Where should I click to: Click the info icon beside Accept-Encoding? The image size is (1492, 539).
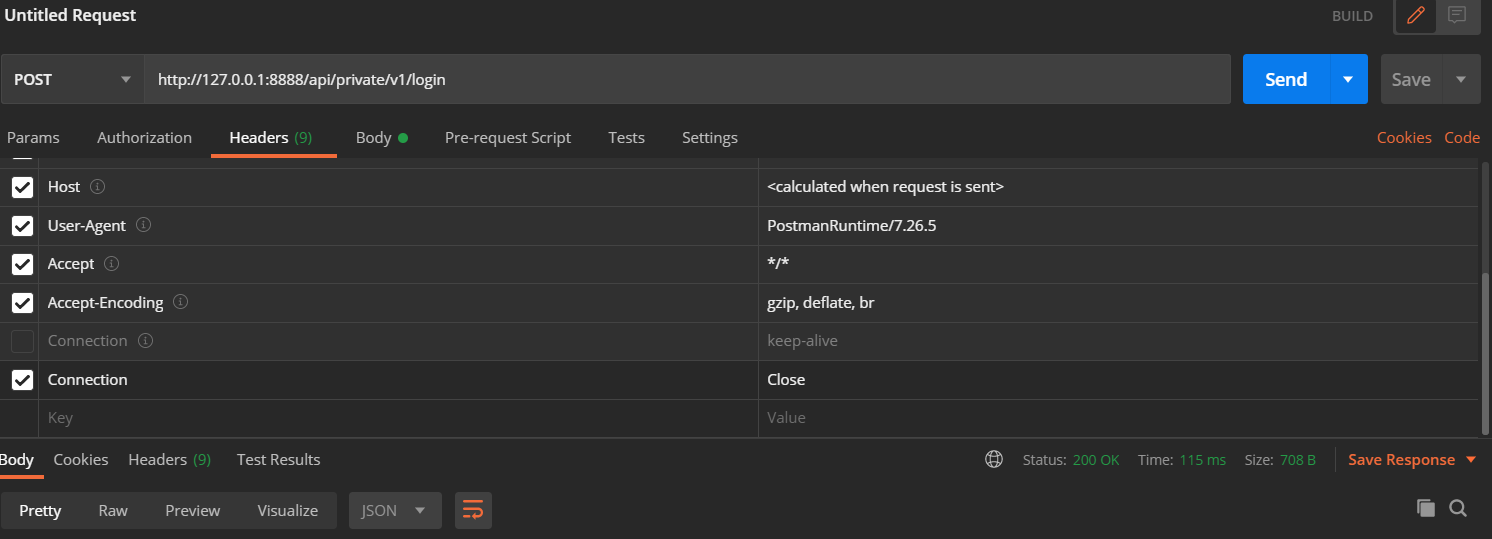pos(181,302)
